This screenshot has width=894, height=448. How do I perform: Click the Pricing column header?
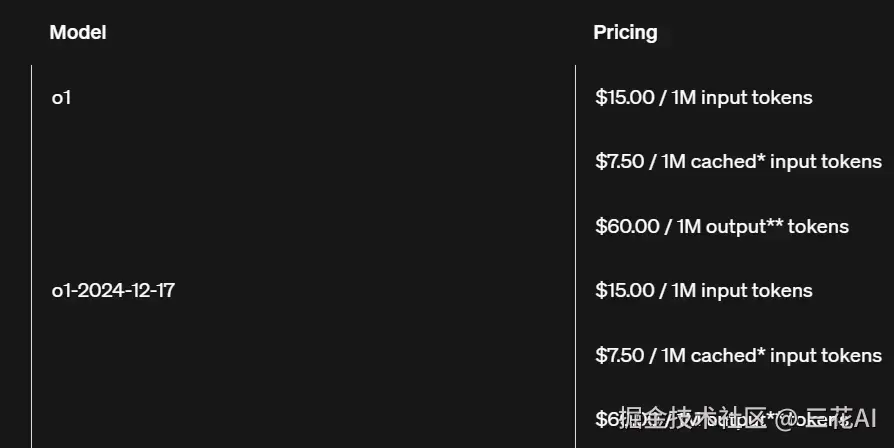(x=625, y=32)
